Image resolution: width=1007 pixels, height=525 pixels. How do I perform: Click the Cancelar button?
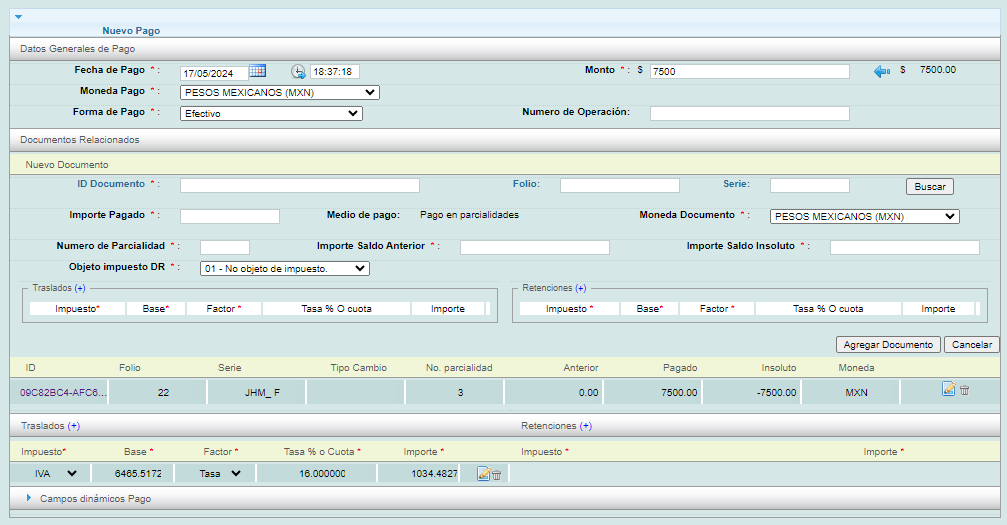click(971, 344)
